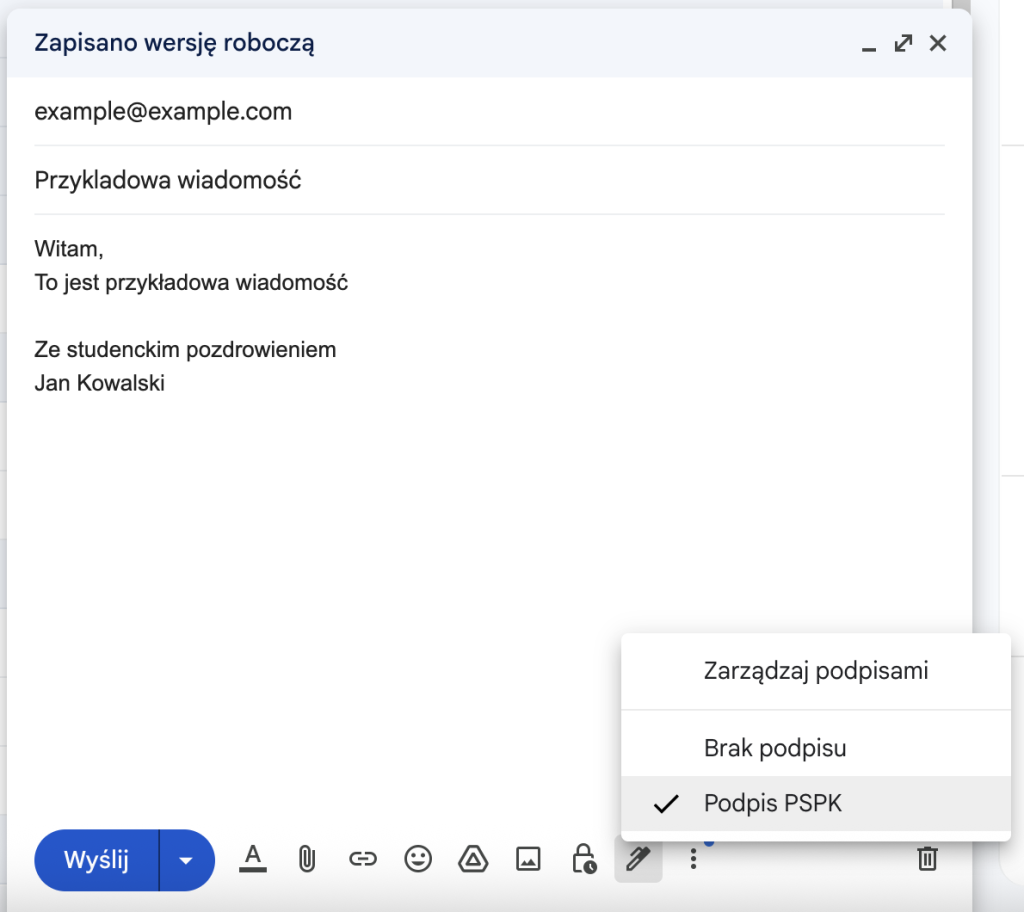Insert a photo with image icon
Image resolution: width=1024 pixels, height=912 pixels.
[528, 859]
